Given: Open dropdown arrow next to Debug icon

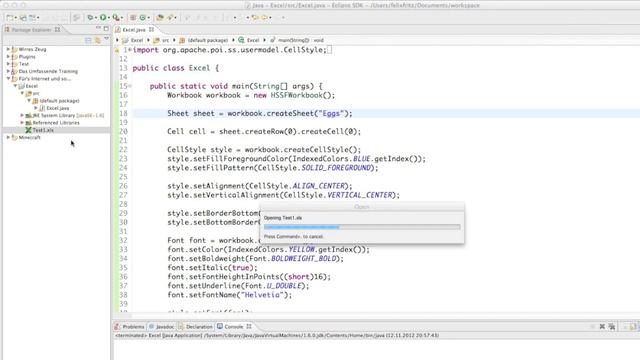Looking at the screenshot, I should click(x=96, y=18).
